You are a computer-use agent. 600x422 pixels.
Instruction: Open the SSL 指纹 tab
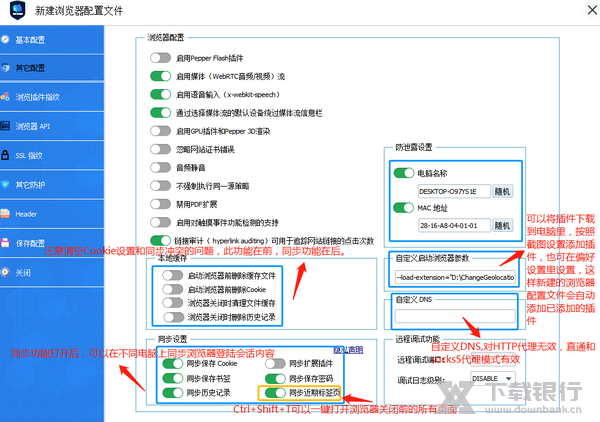pos(29,155)
